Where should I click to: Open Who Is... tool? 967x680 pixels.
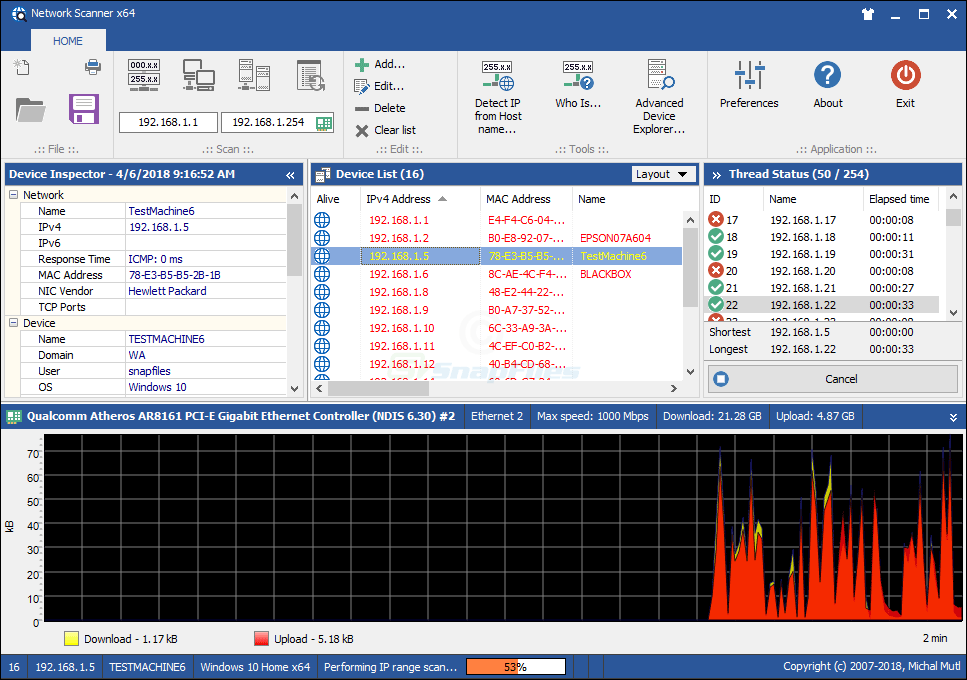coord(578,85)
